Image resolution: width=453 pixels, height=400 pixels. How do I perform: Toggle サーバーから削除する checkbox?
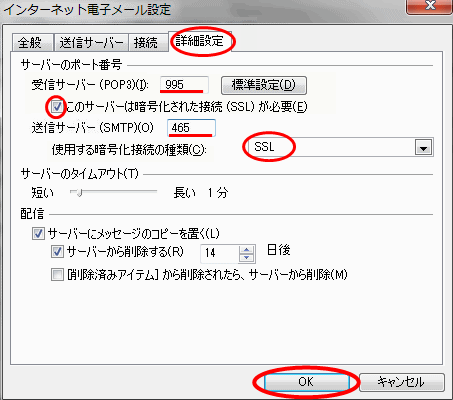point(57,252)
